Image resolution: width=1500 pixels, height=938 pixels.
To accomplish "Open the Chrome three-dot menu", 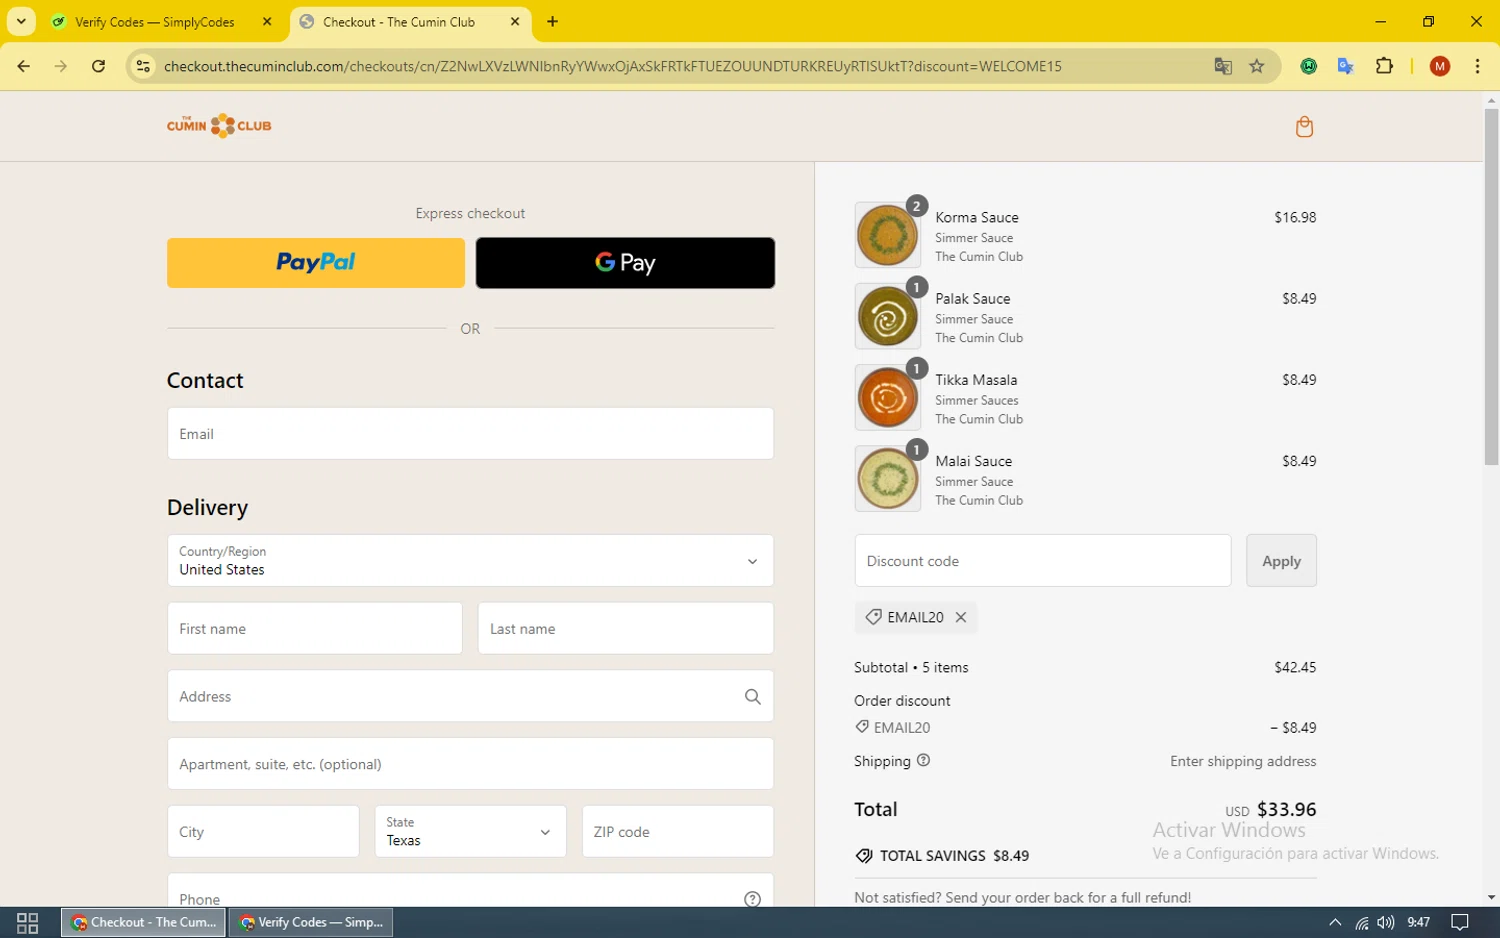I will coord(1477,66).
